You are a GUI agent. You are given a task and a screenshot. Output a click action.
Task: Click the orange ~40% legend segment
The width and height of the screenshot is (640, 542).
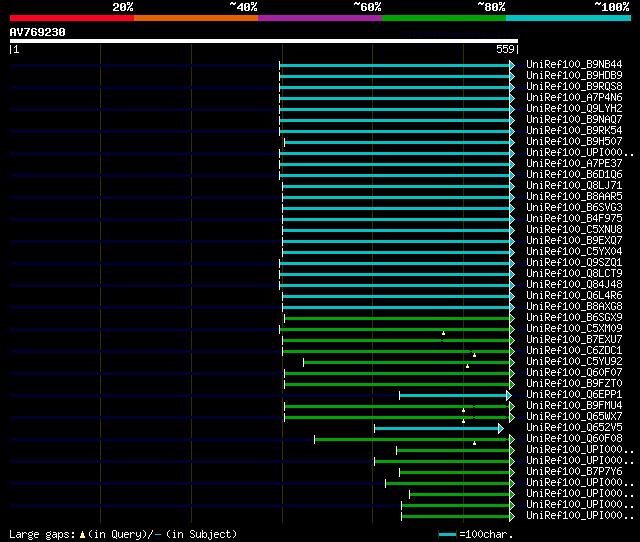(196, 18)
